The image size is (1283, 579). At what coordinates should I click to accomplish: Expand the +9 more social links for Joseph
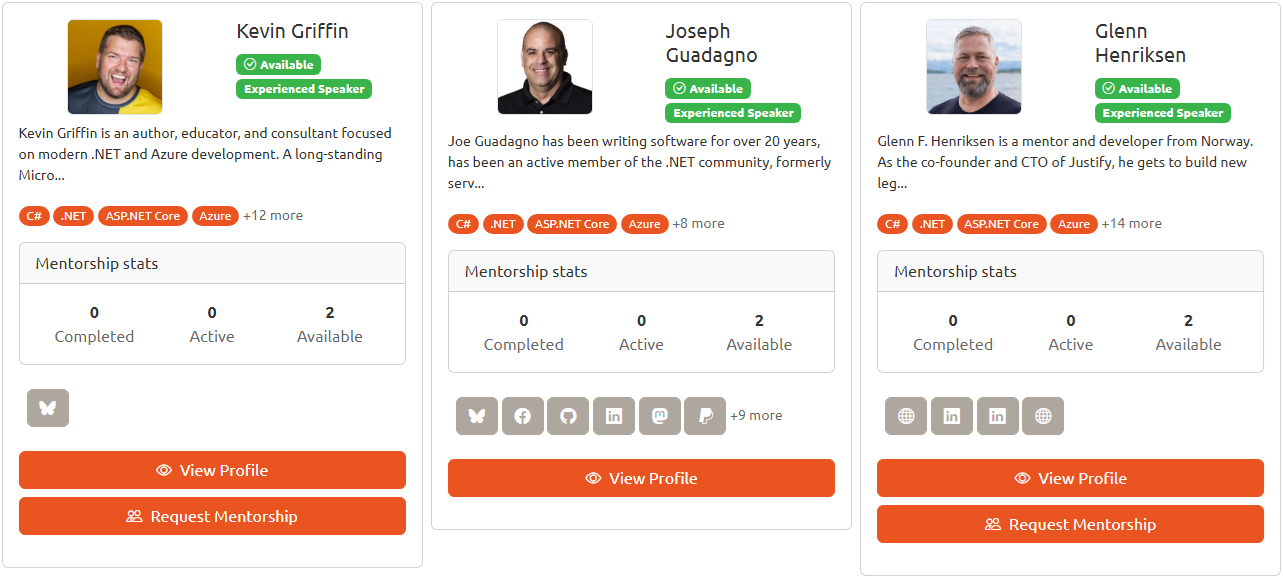pyautogui.click(x=756, y=415)
